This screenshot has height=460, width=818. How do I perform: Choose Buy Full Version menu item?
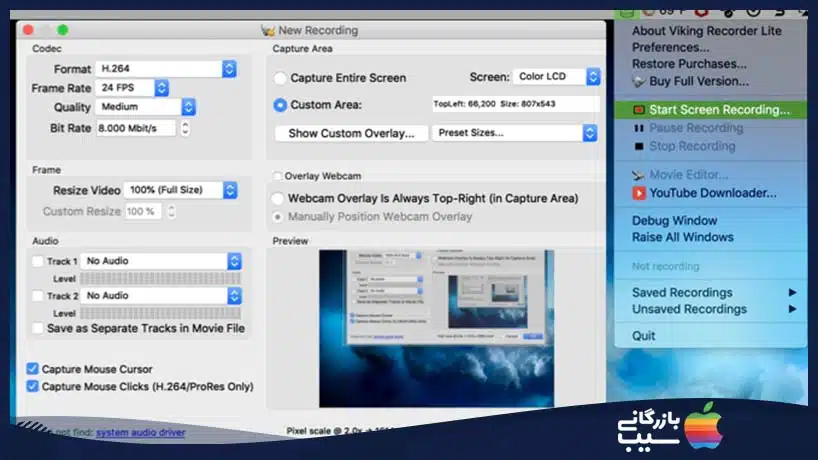[x=699, y=81]
